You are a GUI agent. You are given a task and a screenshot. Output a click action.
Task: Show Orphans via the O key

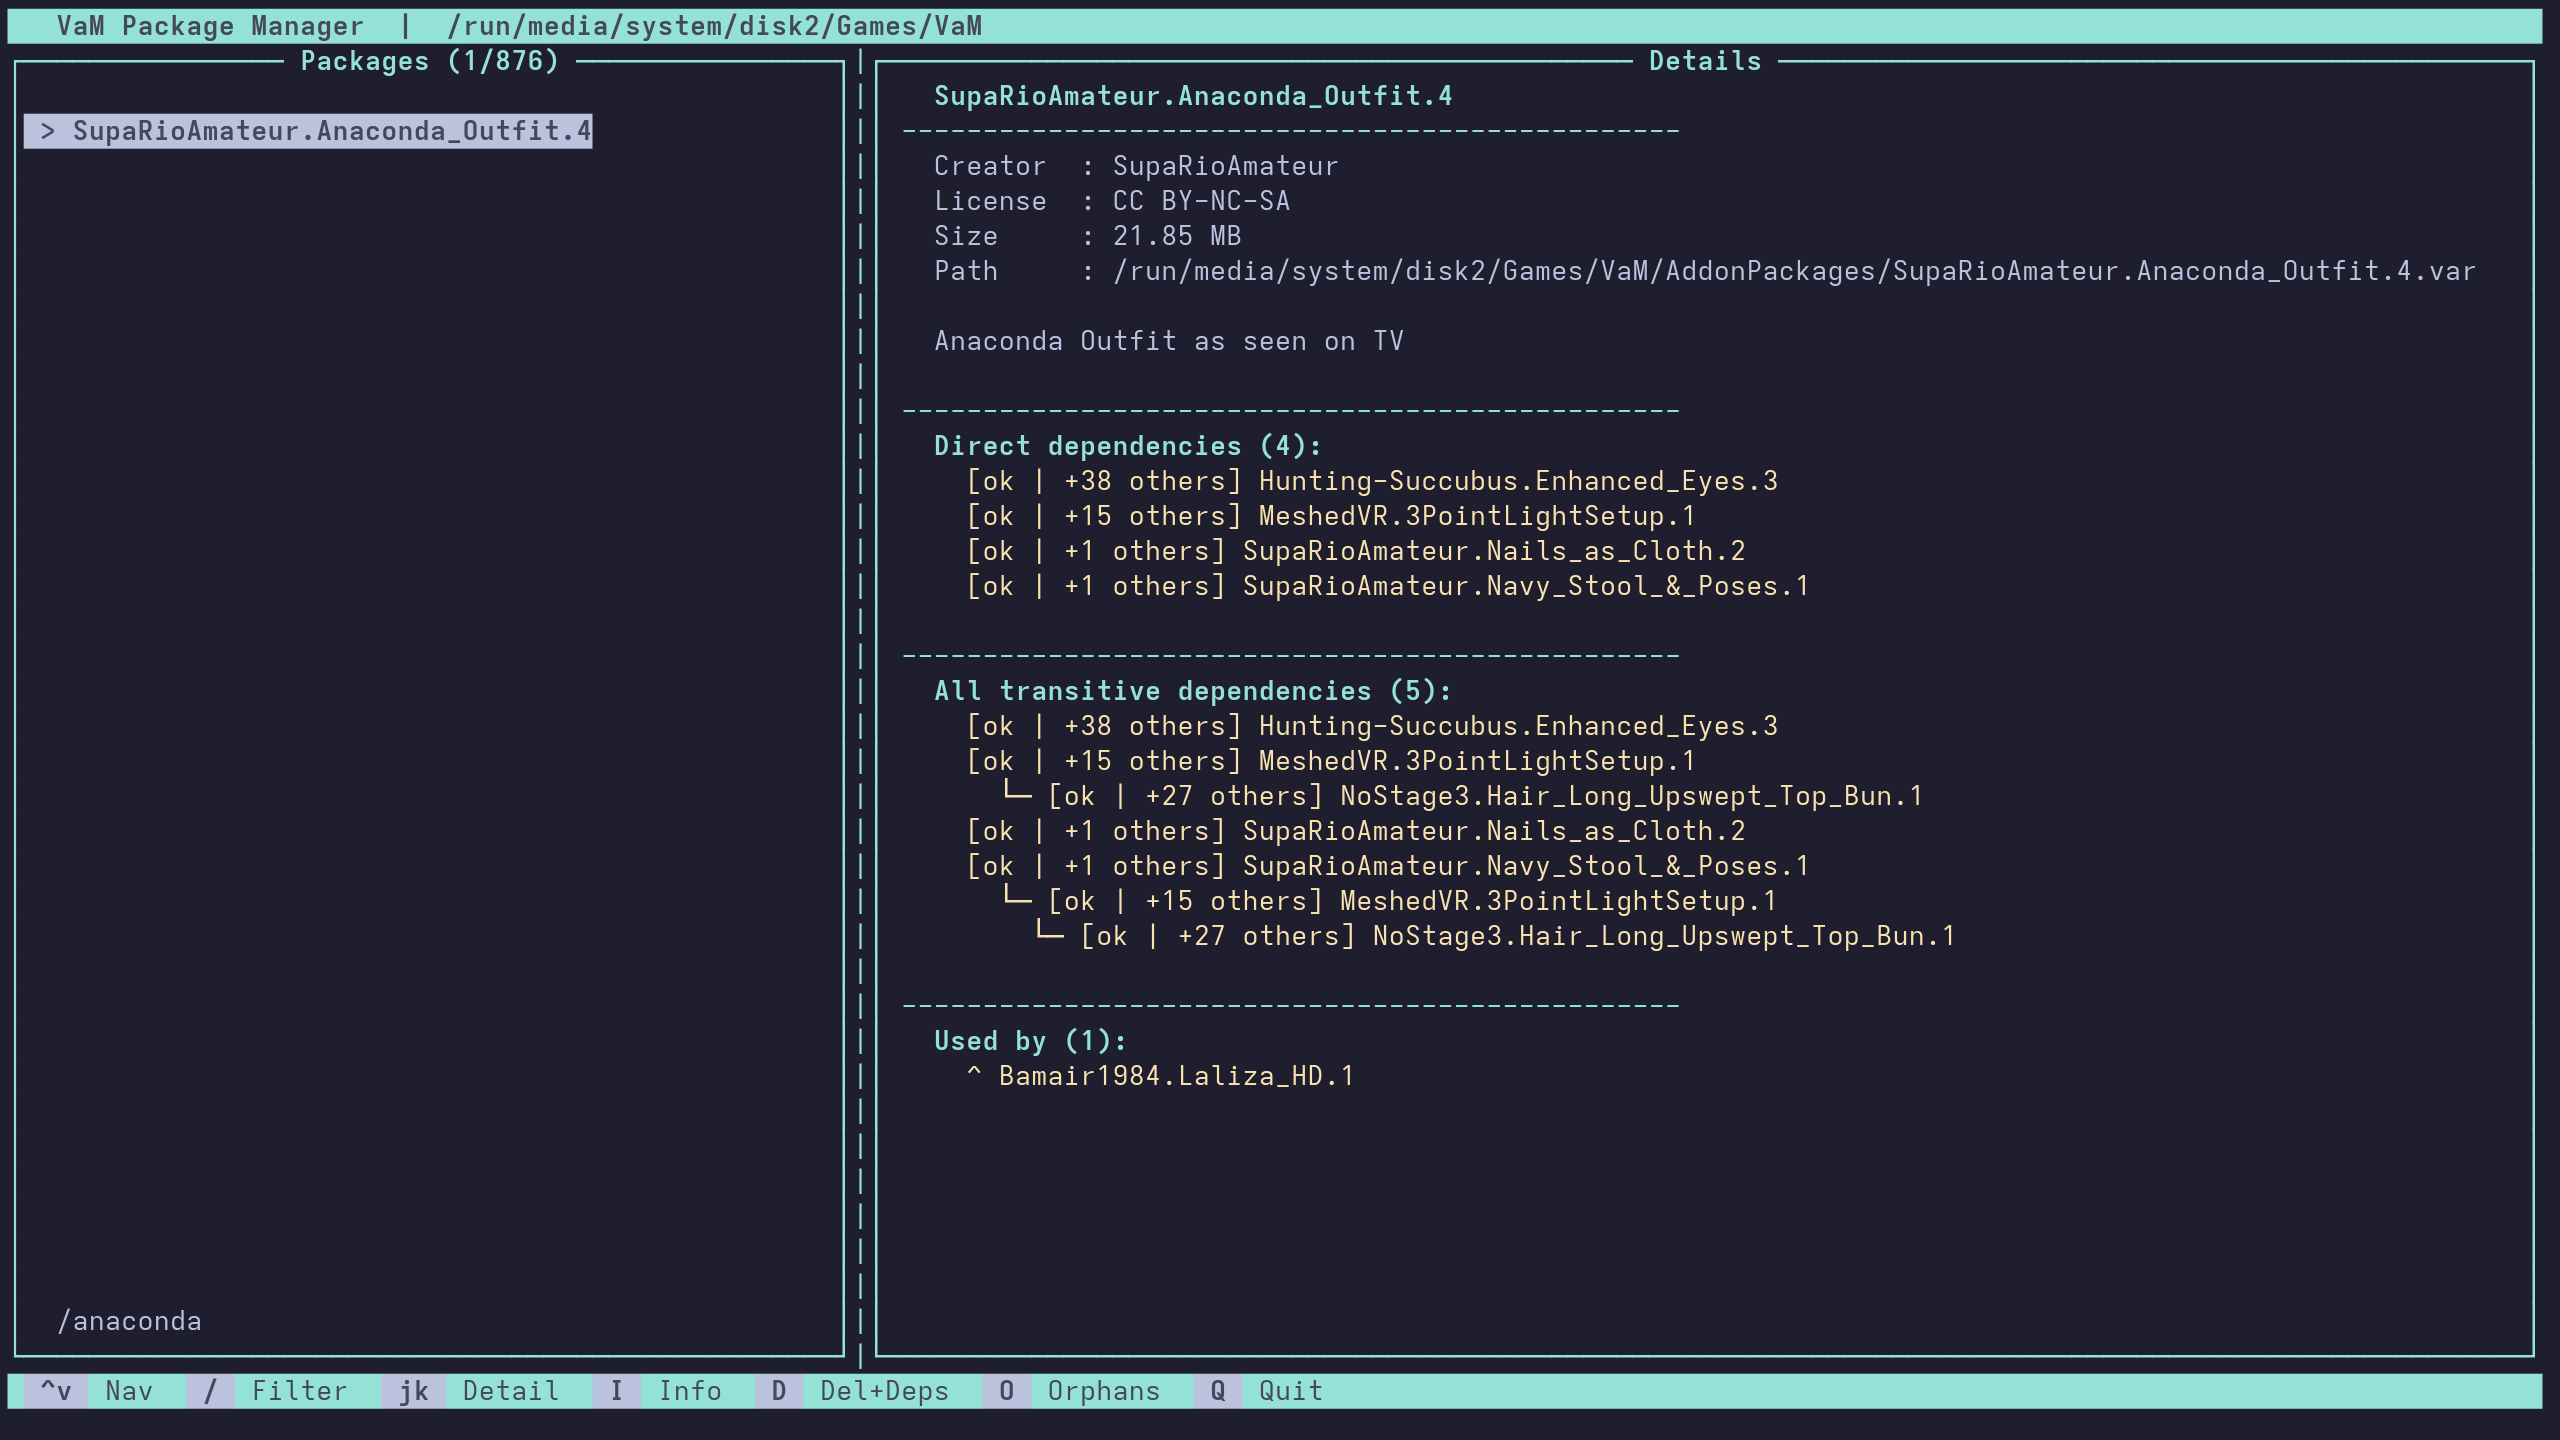[x=1006, y=1391]
